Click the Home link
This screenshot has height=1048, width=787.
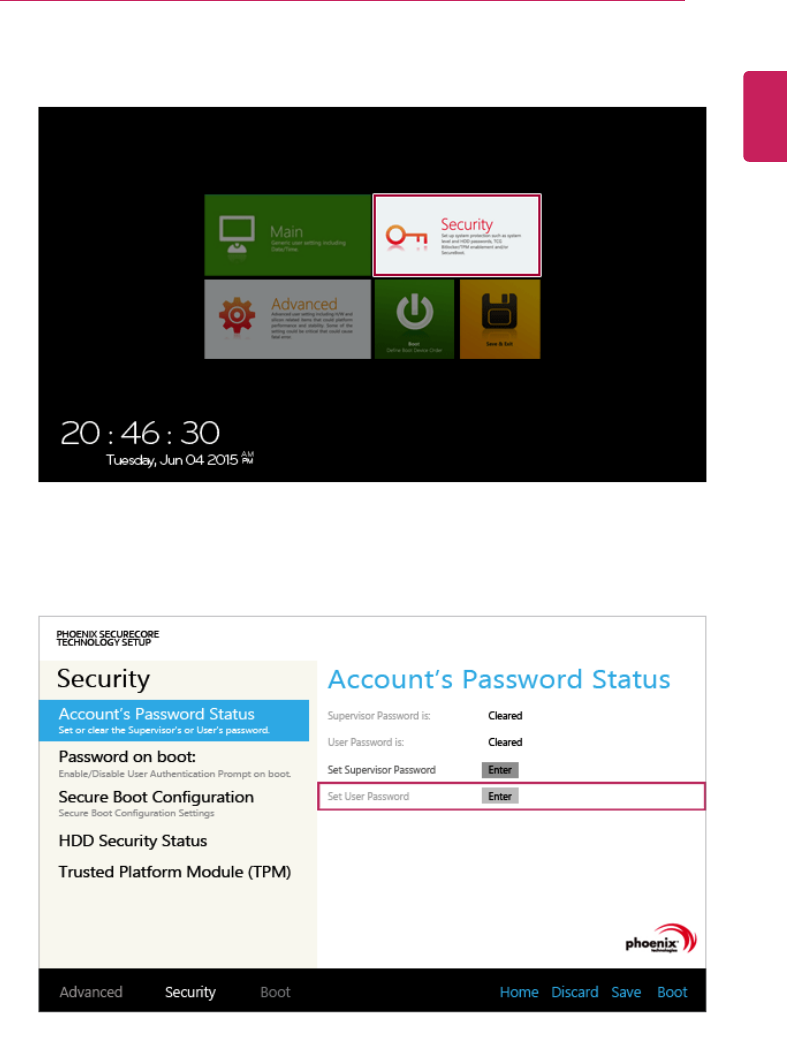pyautogui.click(x=519, y=992)
